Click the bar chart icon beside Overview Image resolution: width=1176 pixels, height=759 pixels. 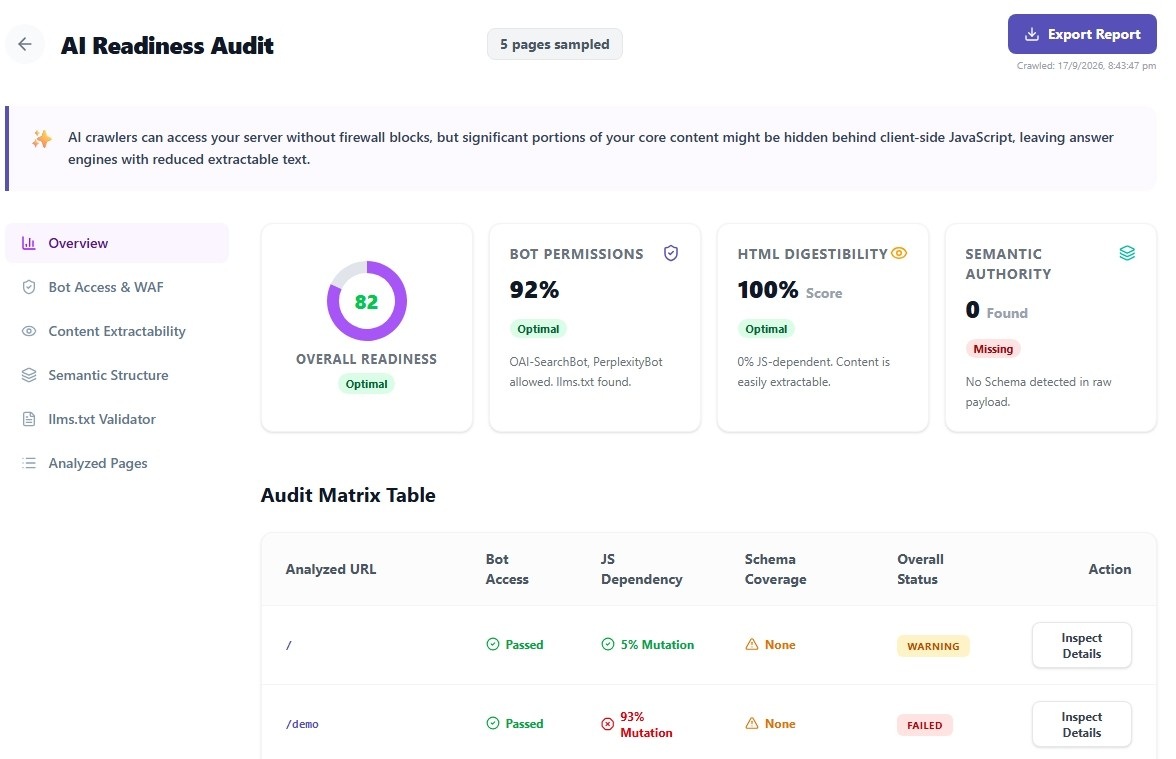point(28,243)
